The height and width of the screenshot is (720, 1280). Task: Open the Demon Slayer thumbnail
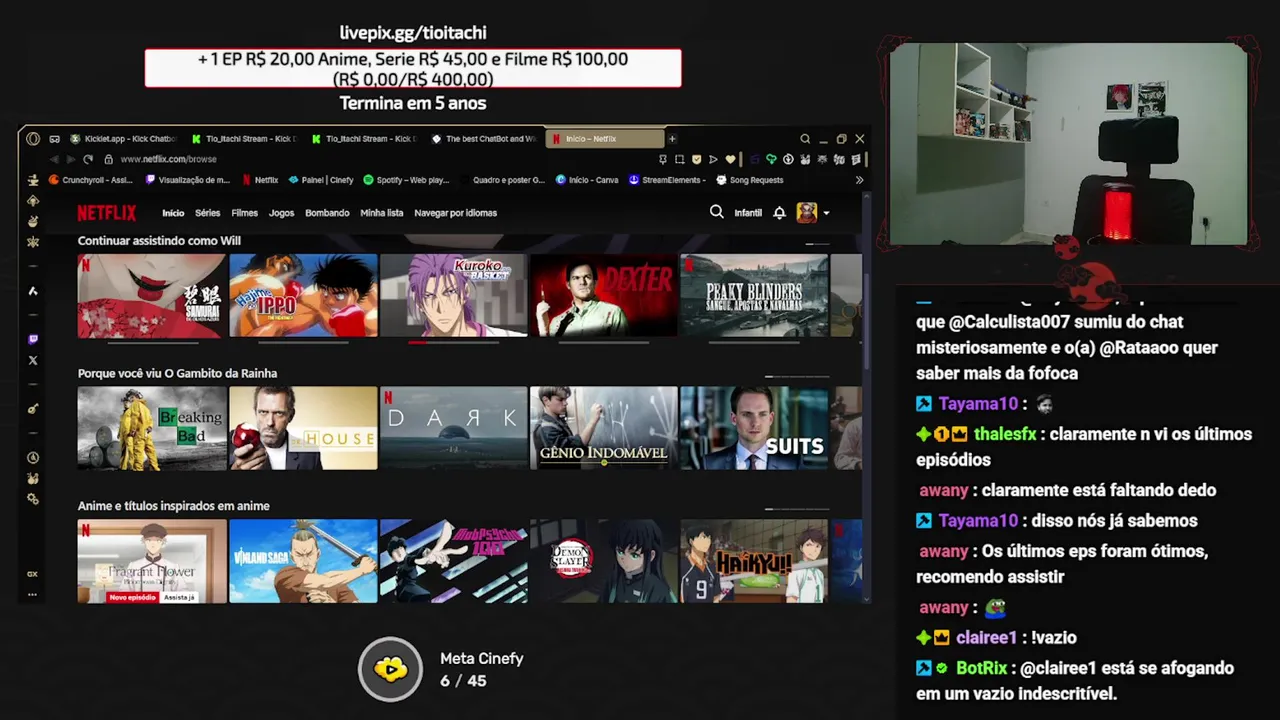pos(604,561)
